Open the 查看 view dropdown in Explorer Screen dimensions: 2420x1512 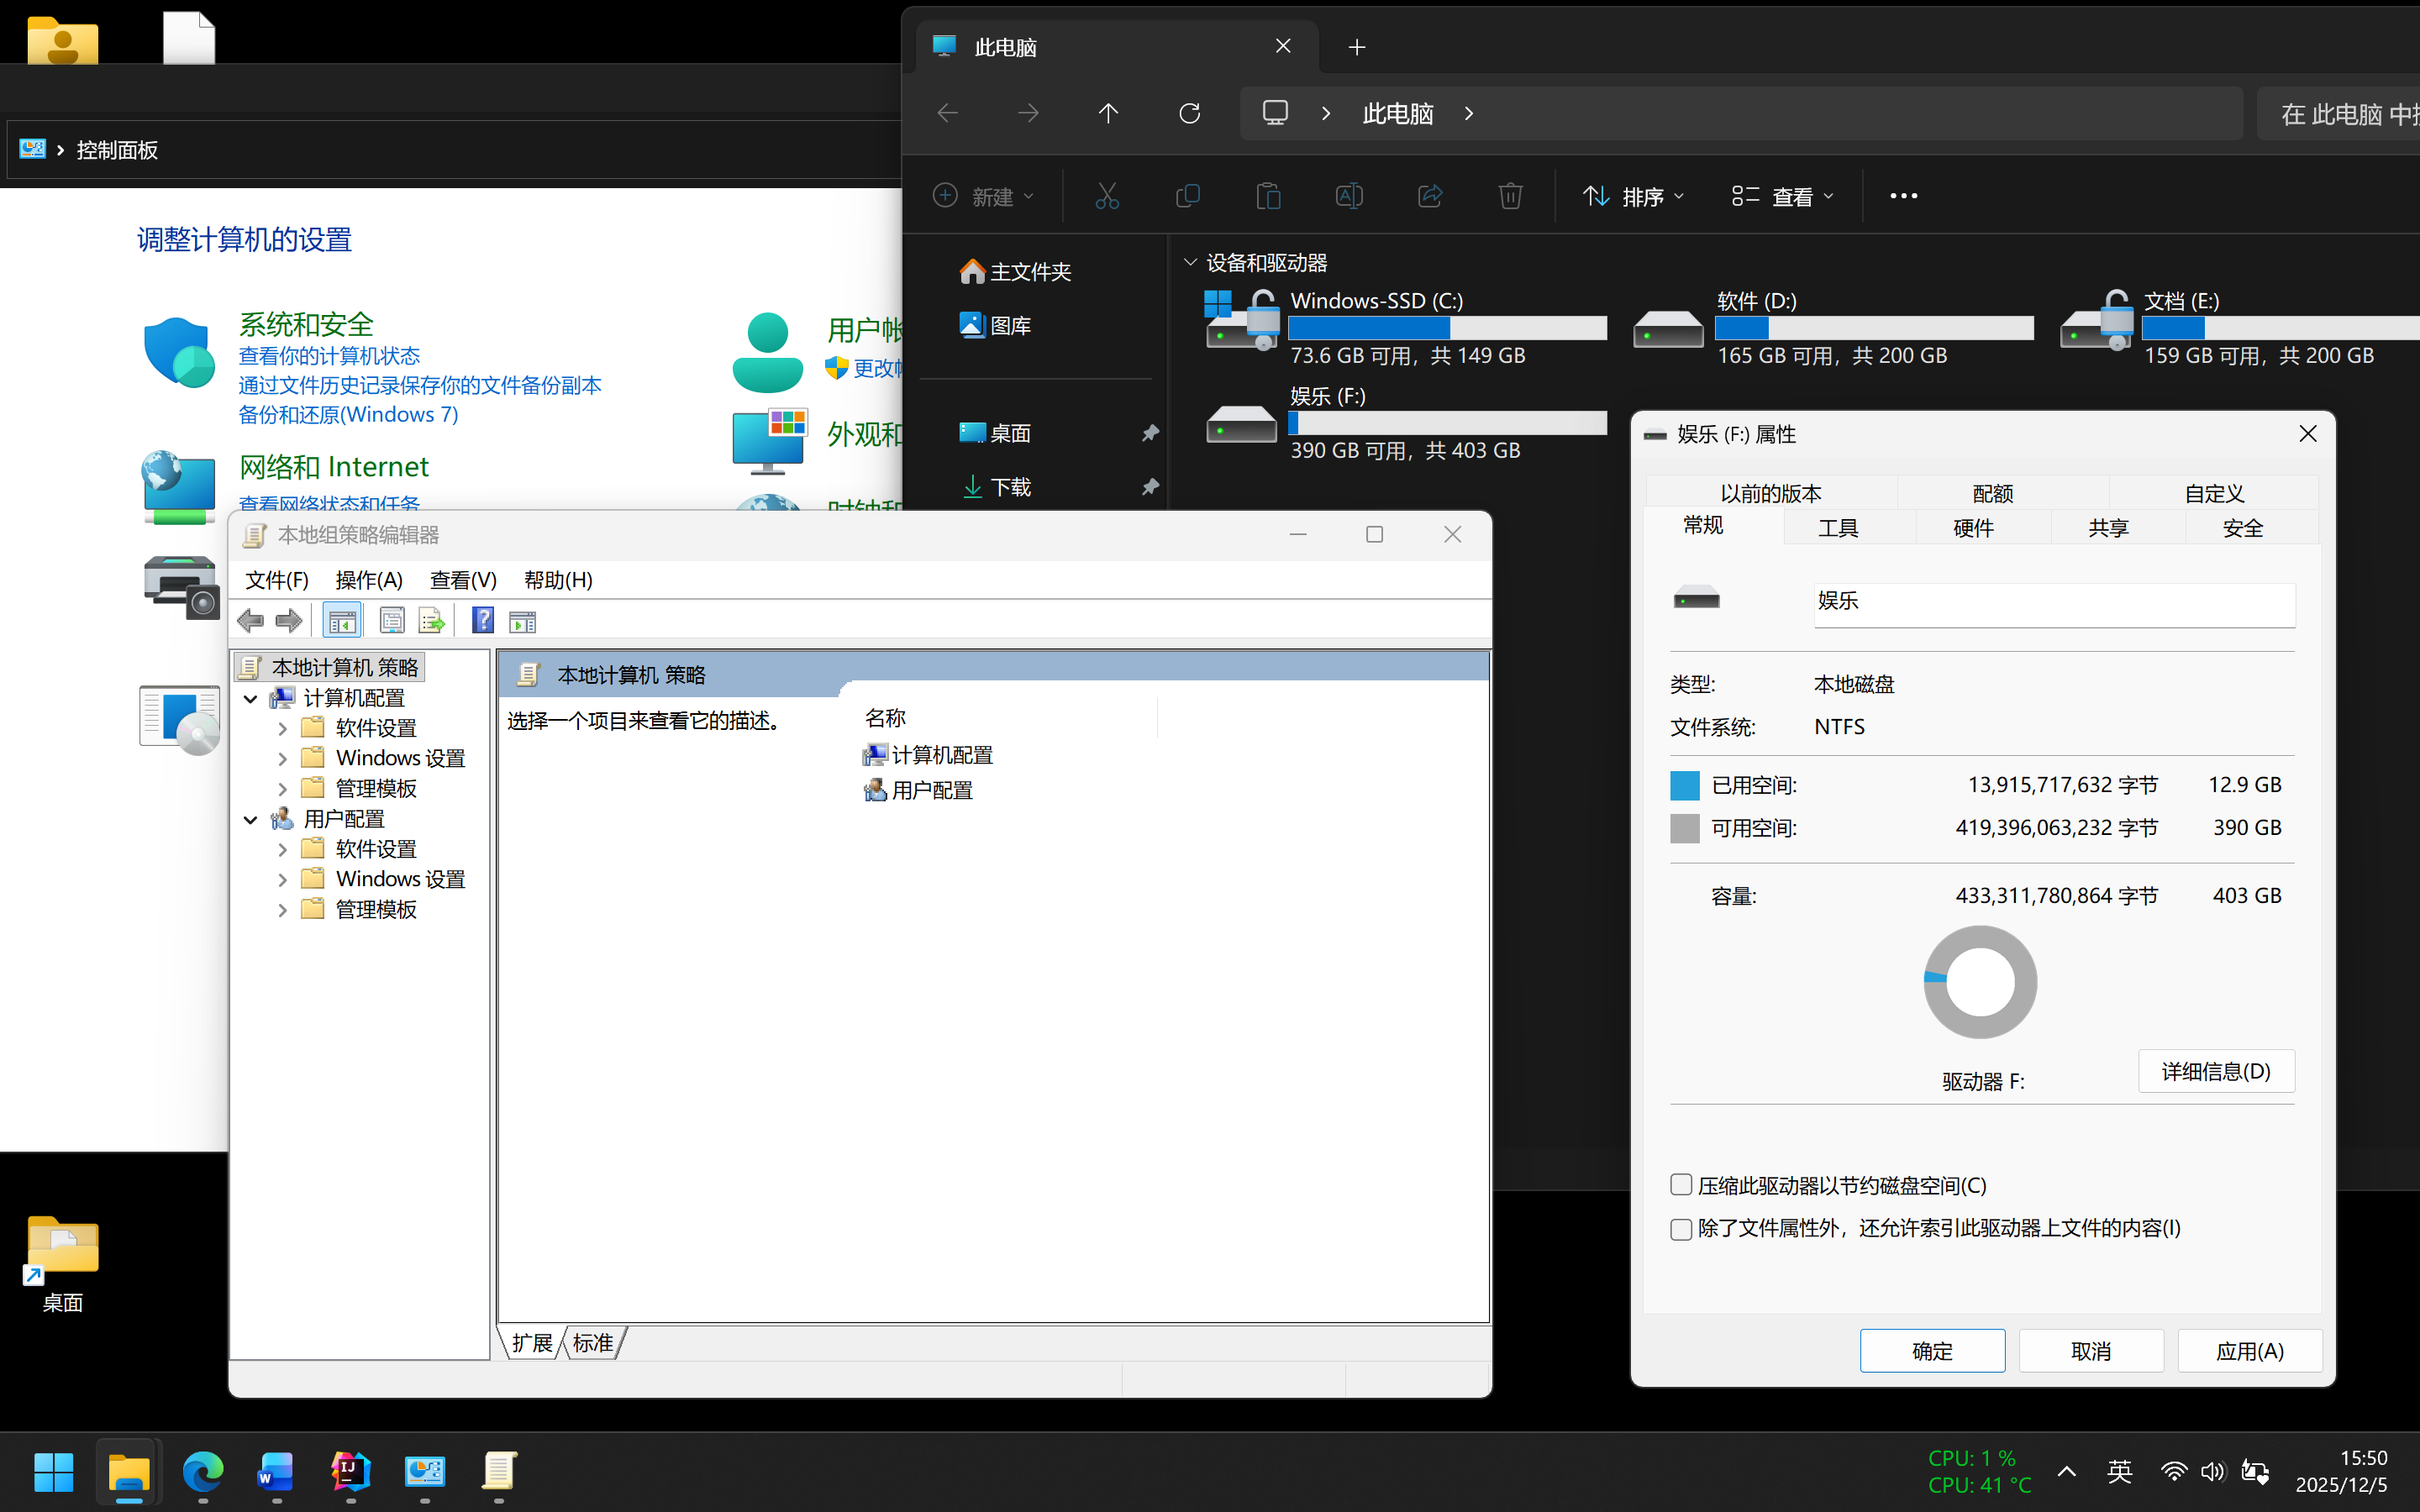pos(1783,196)
